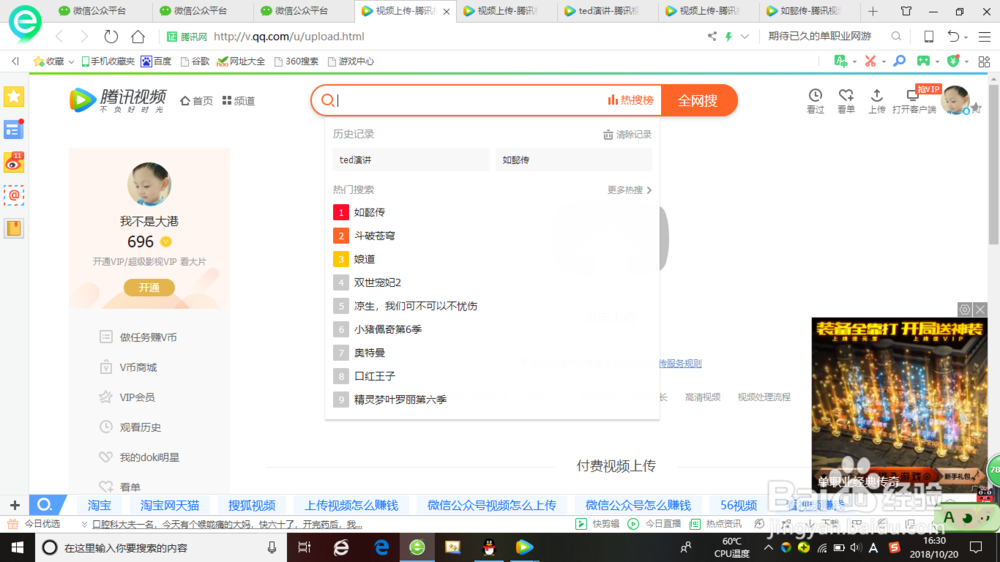Open 更多热搜 more hot searches

[629, 189]
